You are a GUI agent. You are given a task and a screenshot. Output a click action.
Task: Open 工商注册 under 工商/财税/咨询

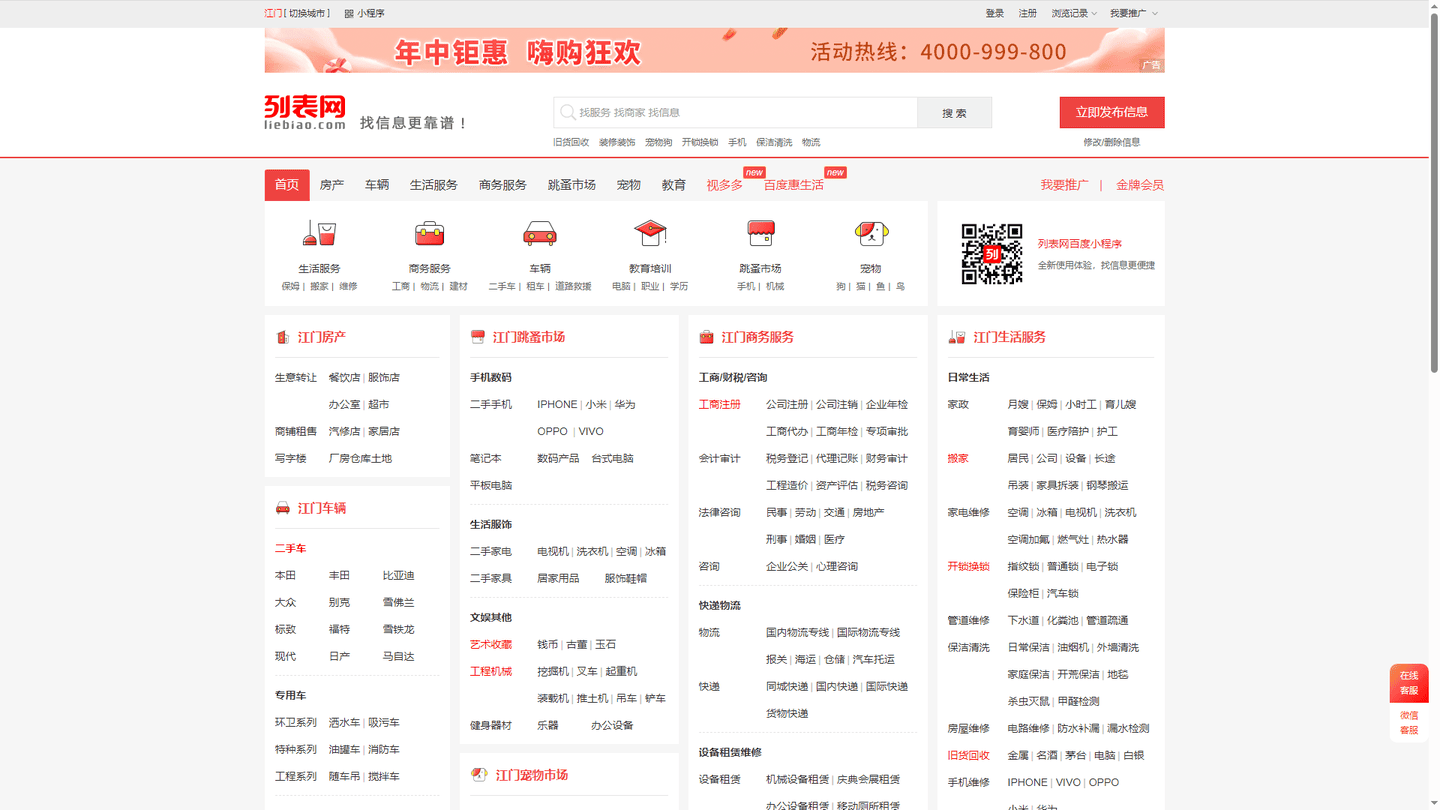tap(720, 405)
